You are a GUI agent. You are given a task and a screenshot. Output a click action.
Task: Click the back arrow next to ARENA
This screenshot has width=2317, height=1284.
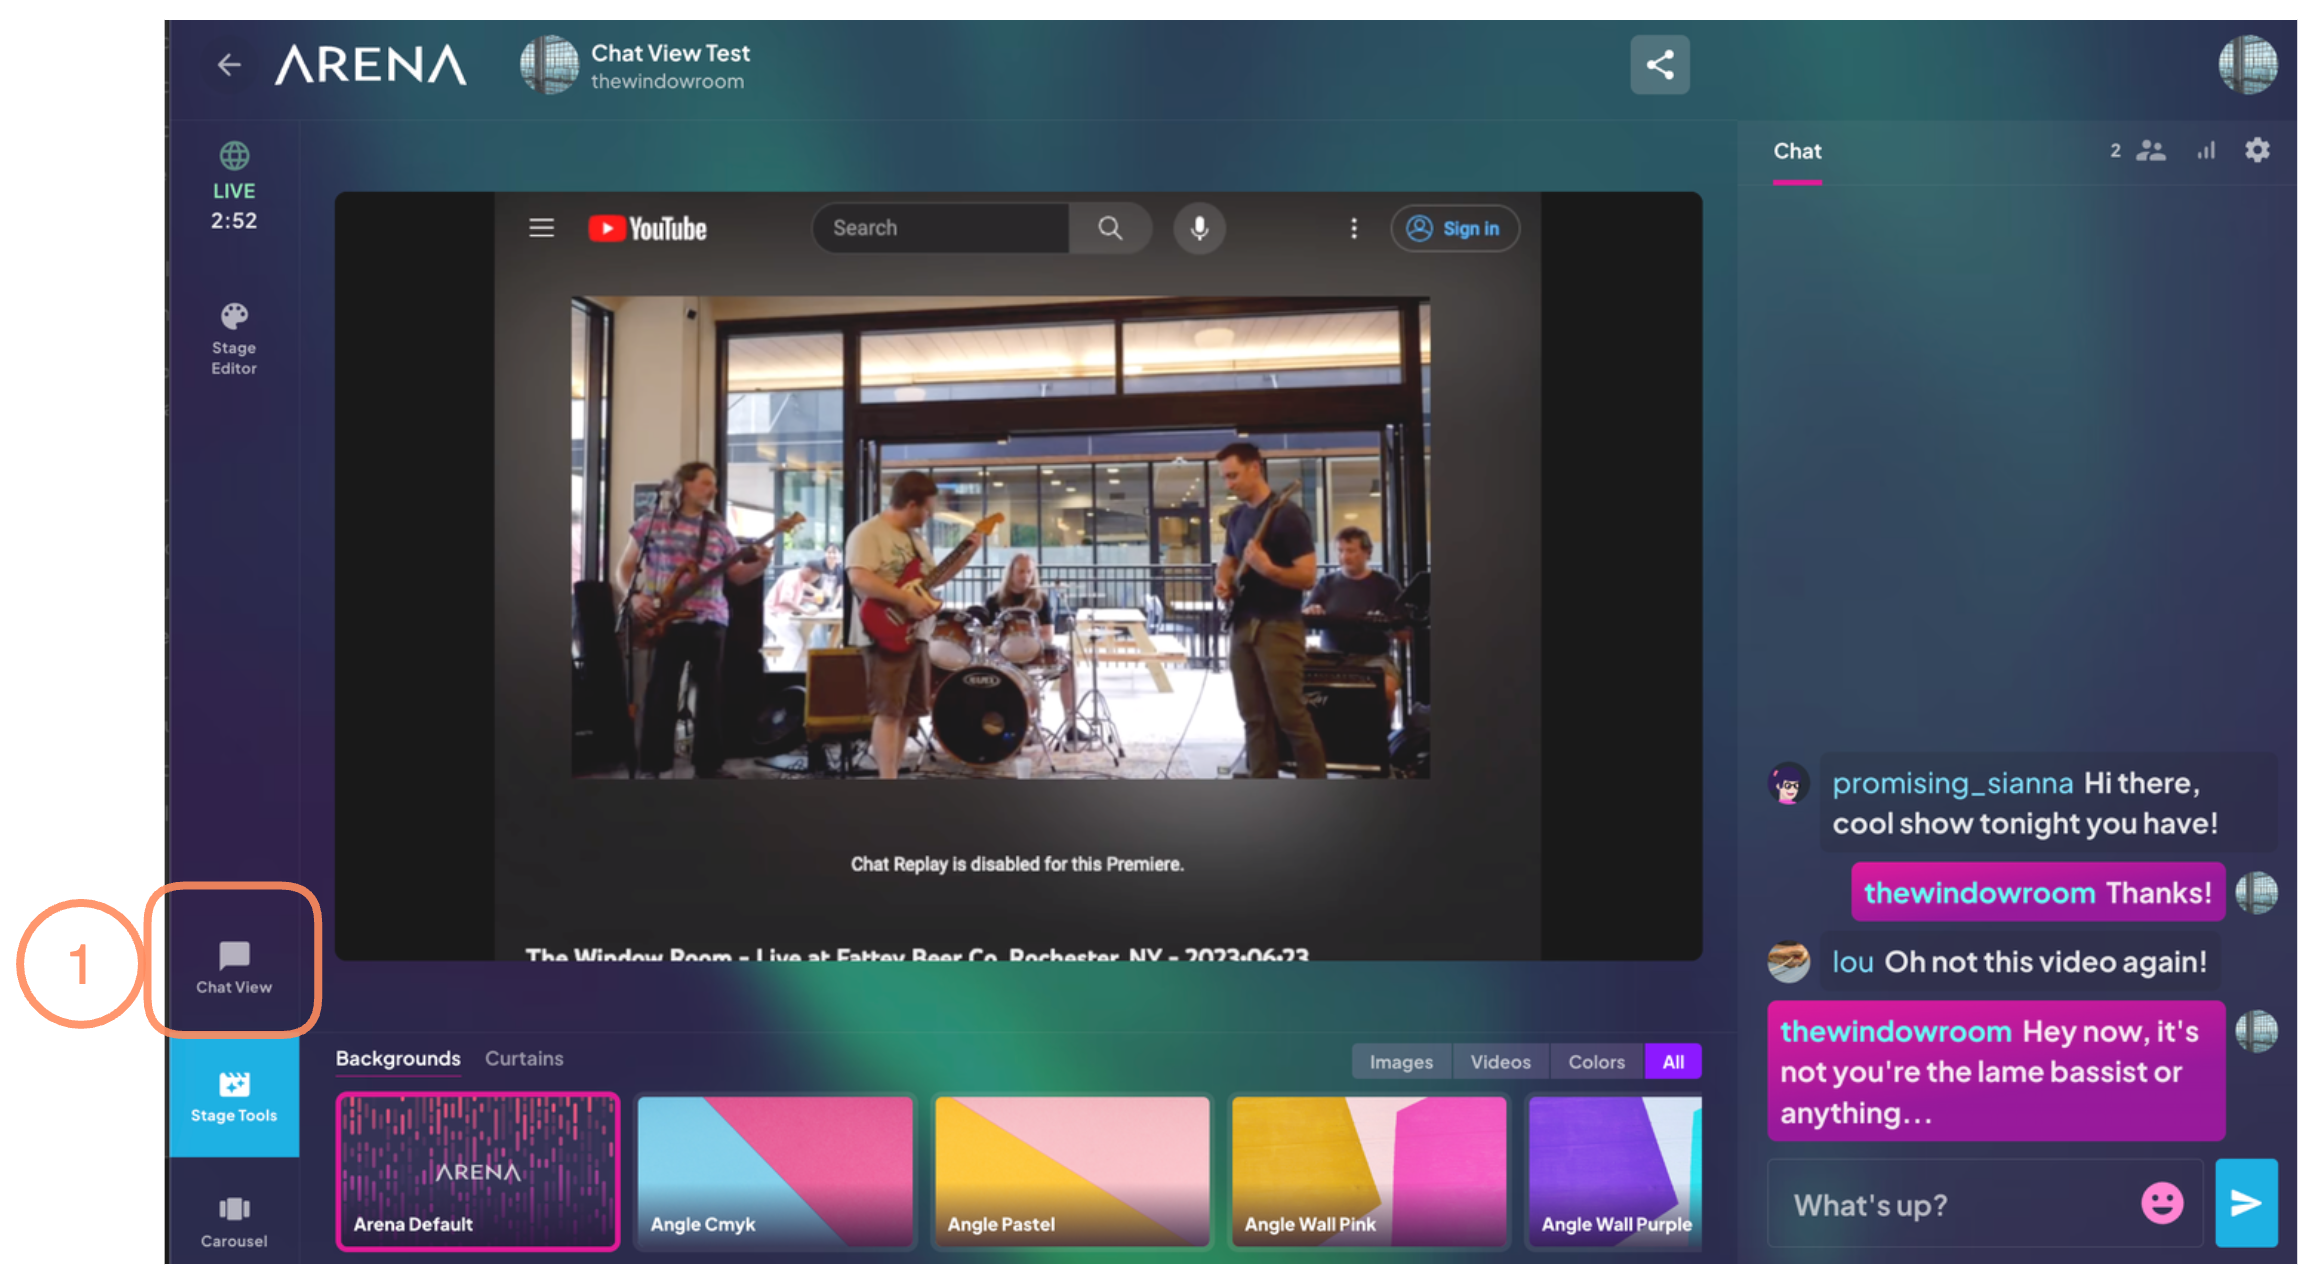[229, 65]
